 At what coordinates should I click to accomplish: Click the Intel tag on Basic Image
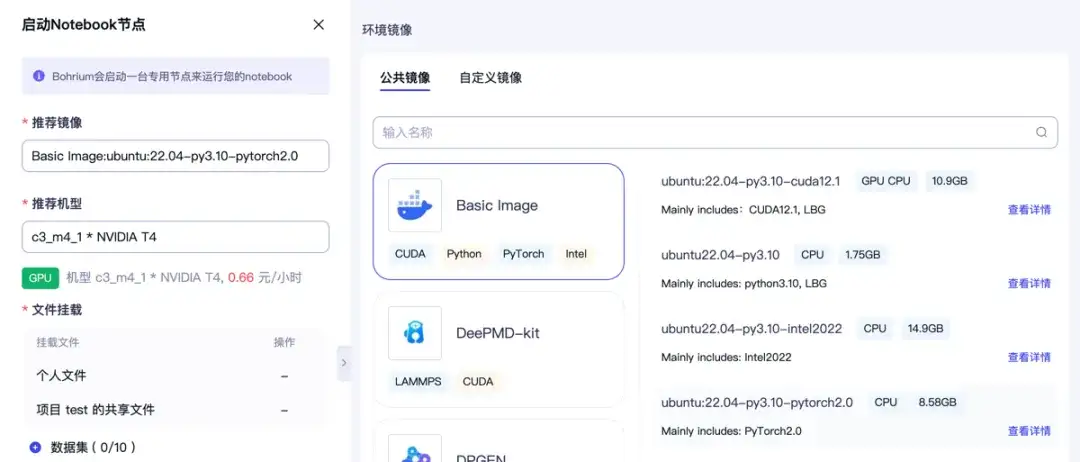click(x=576, y=254)
